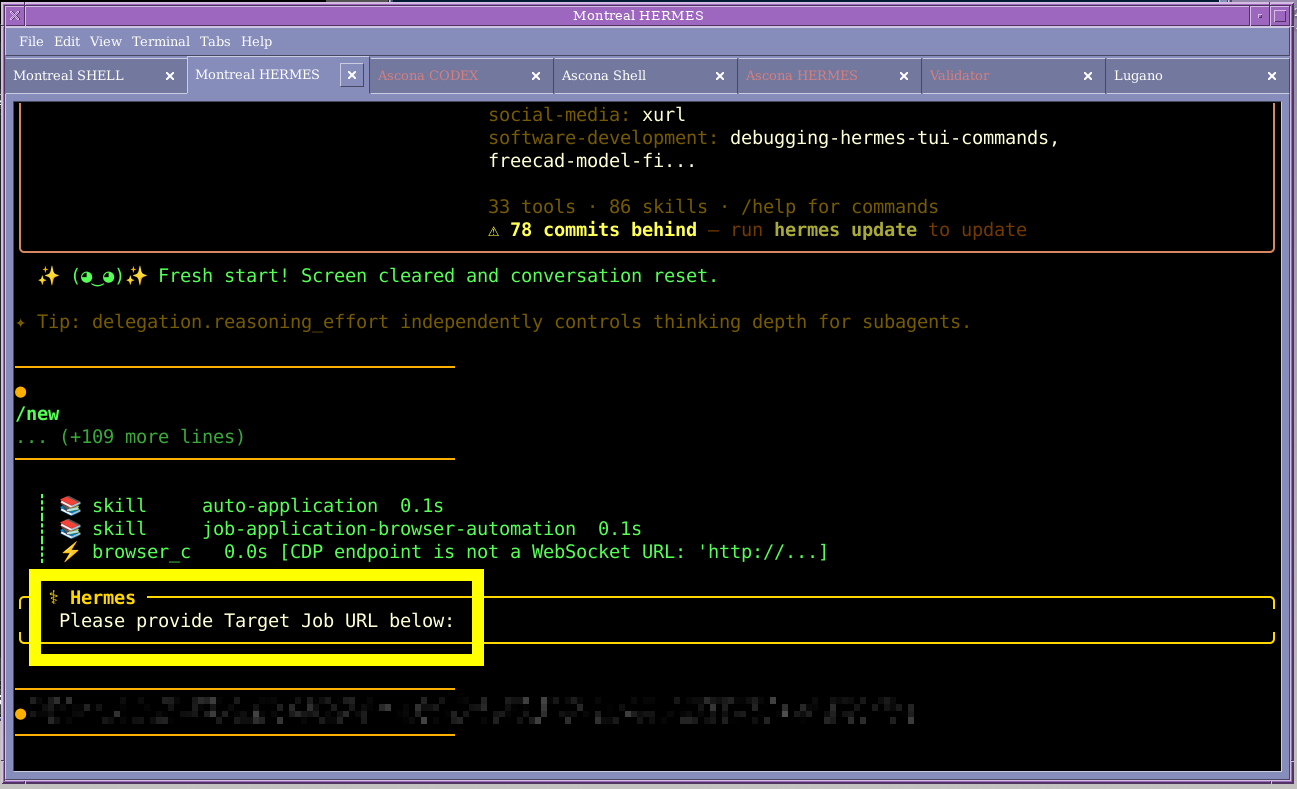
Task: Close the Ascona Shell tab
Action: 720,76
